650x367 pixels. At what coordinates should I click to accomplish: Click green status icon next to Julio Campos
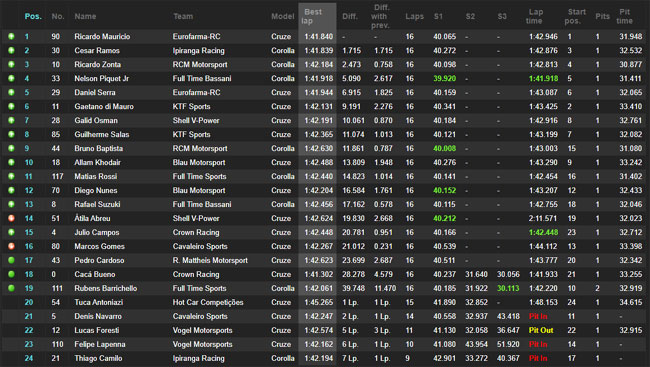[11, 232]
